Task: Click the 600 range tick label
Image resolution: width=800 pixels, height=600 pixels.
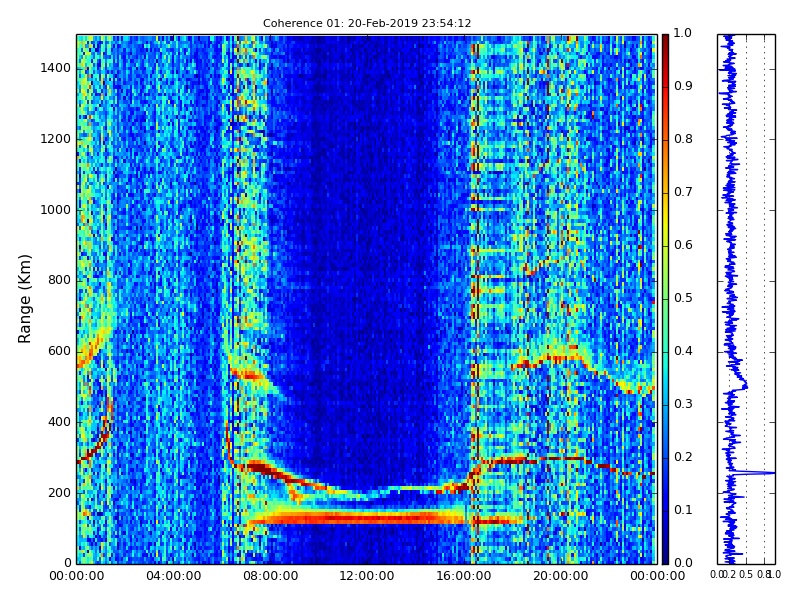Action: pos(59,352)
